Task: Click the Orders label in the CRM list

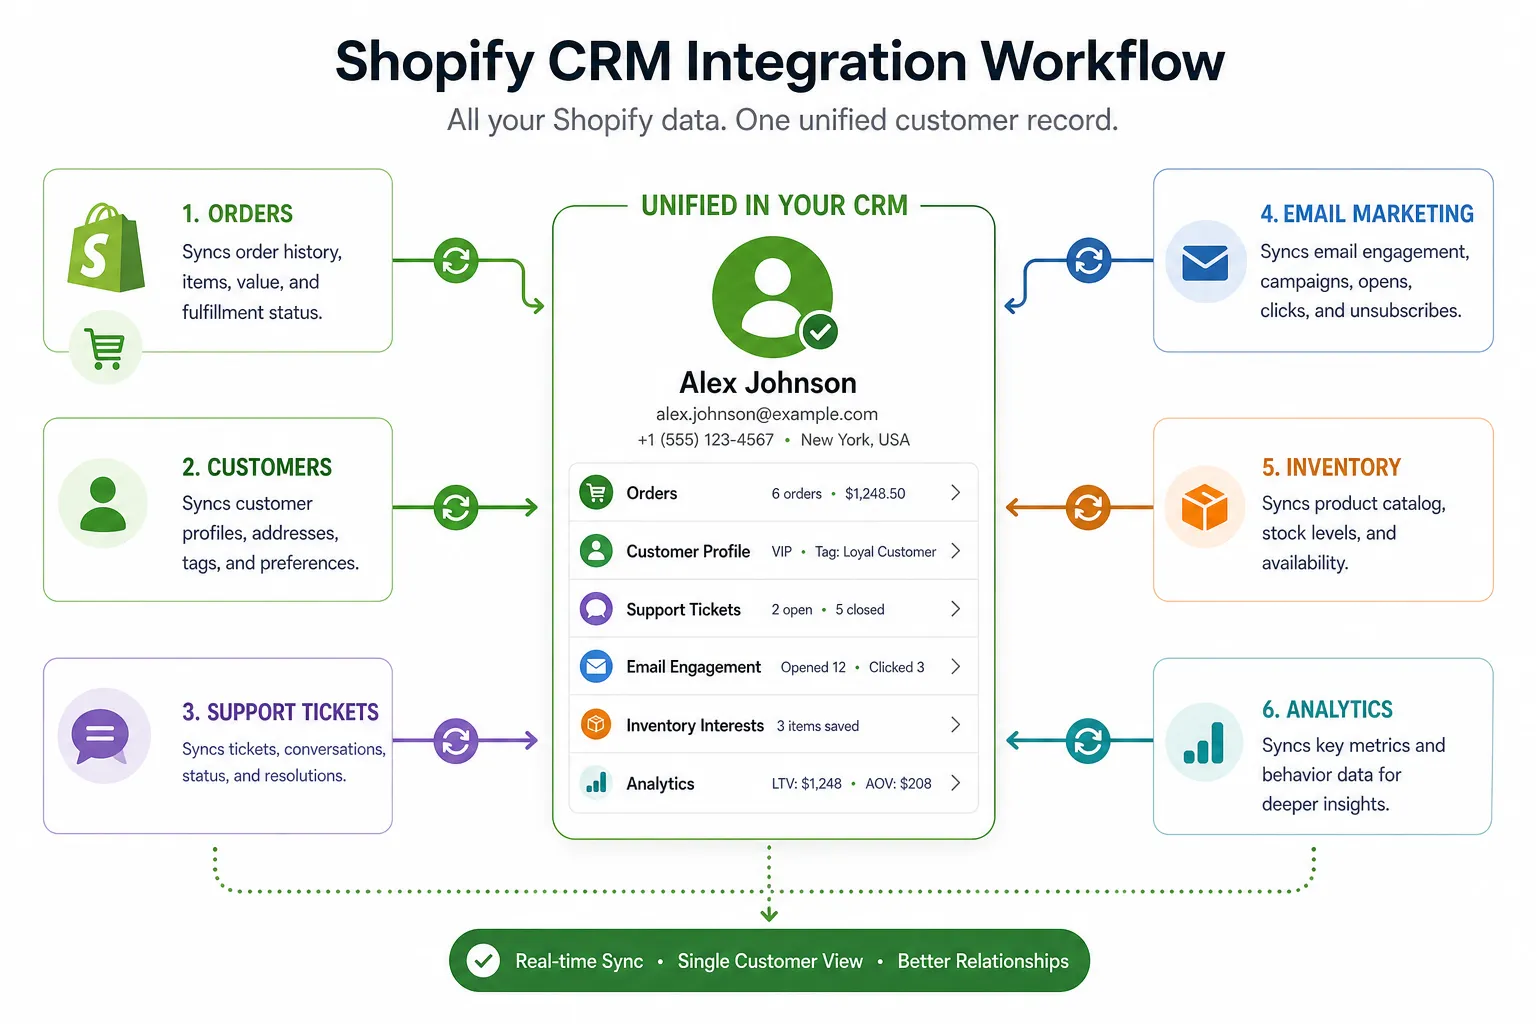Action: pyautogui.click(x=652, y=493)
